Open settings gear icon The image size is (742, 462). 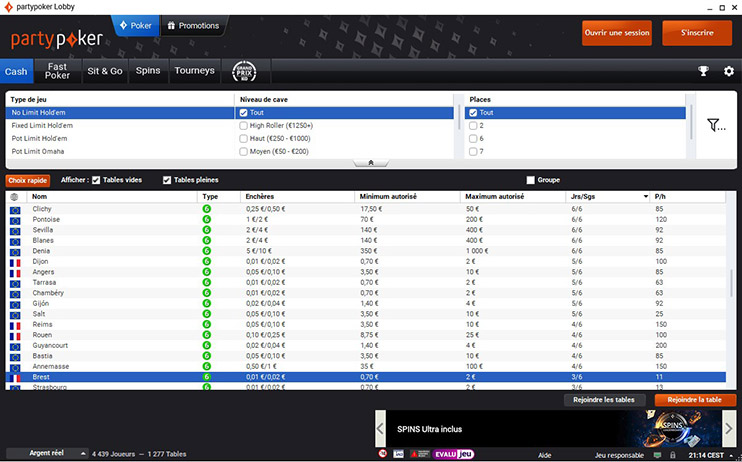tap(728, 71)
